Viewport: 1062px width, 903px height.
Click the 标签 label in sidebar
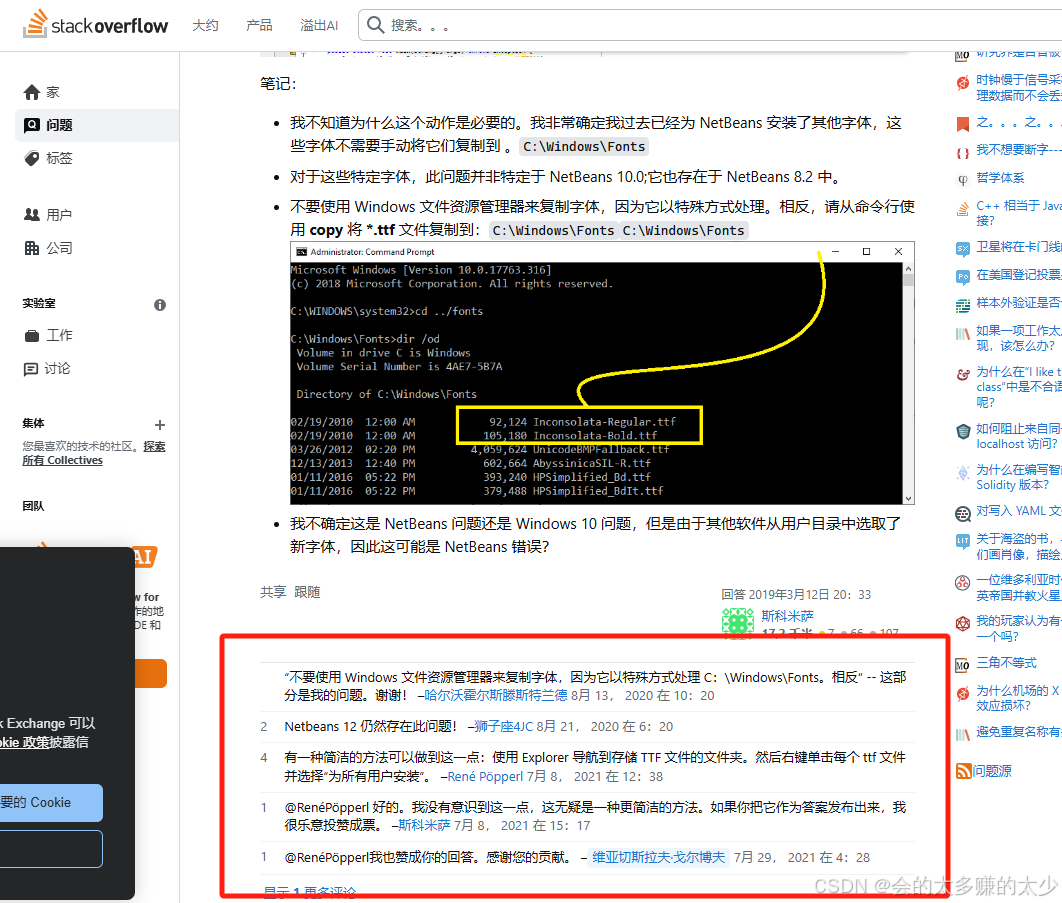click(59, 159)
